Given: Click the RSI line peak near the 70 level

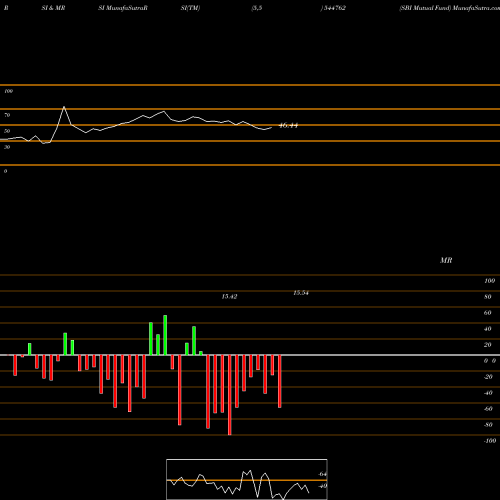Looking at the screenshot, I should pyautogui.click(x=64, y=107).
